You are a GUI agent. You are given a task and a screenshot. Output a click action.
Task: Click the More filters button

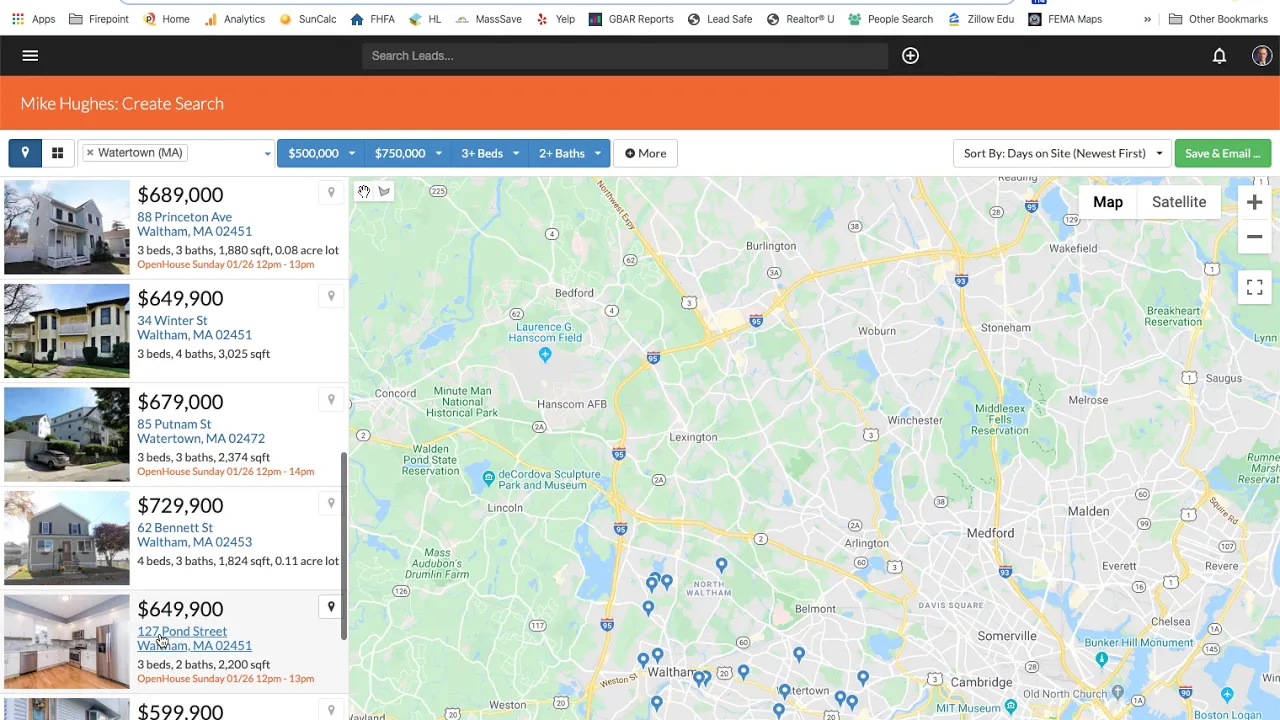(x=645, y=153)
